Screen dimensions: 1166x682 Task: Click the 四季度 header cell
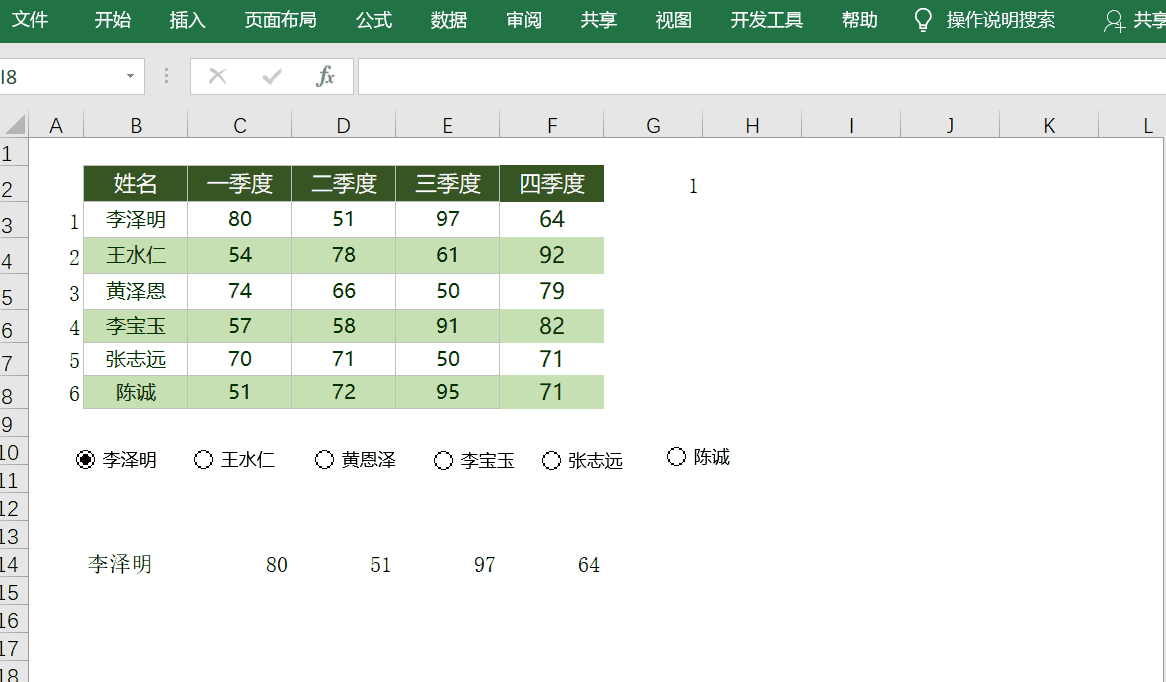[x=552, y=184]
